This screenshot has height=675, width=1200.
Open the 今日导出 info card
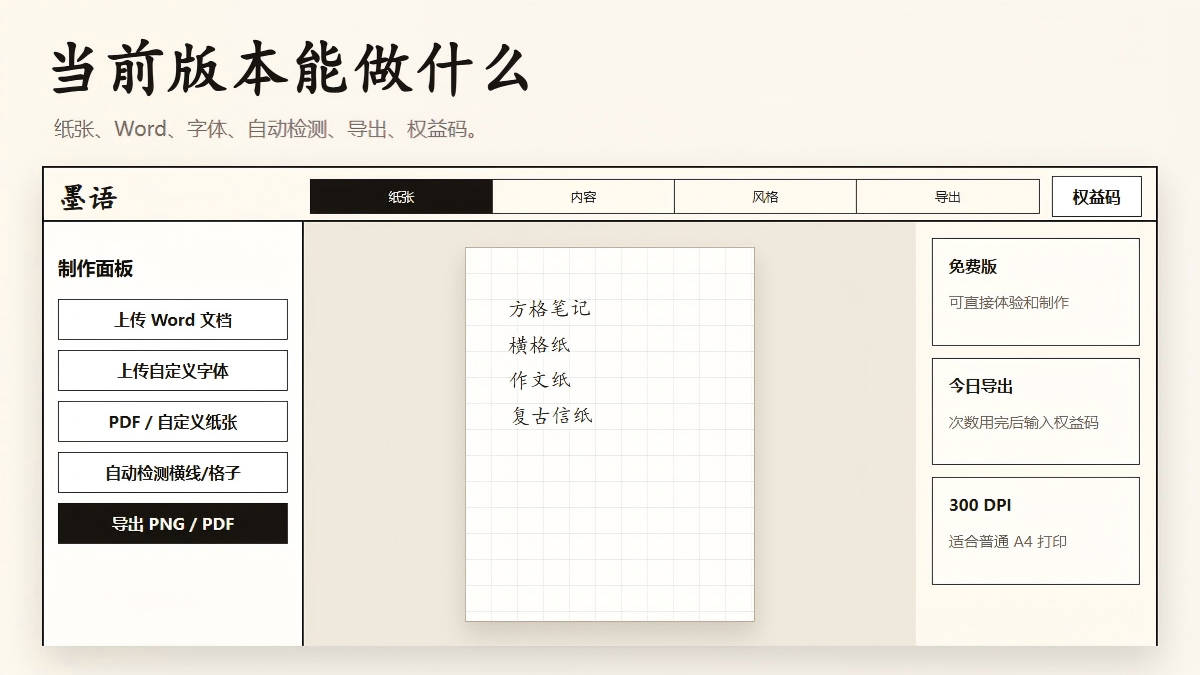click(x=1036, y=411)
